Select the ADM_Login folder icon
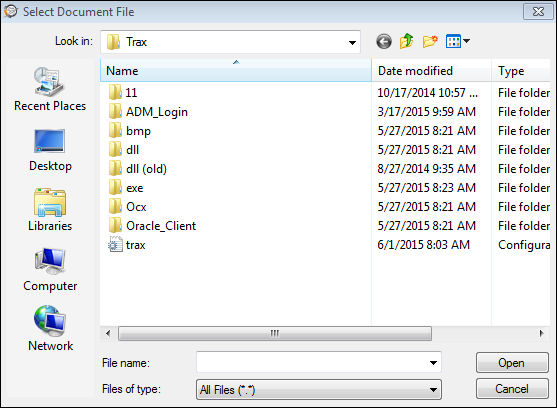This screenshot has height=408, width=557. (115, 111)
